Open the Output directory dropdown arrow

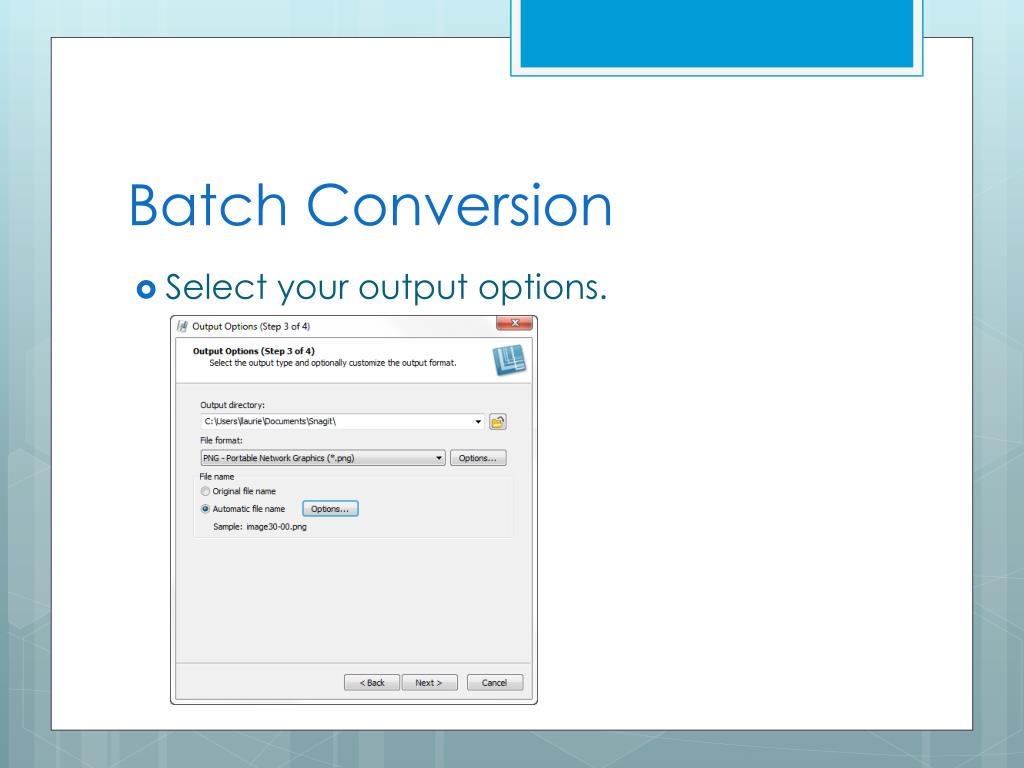click(x=478, y=422)
